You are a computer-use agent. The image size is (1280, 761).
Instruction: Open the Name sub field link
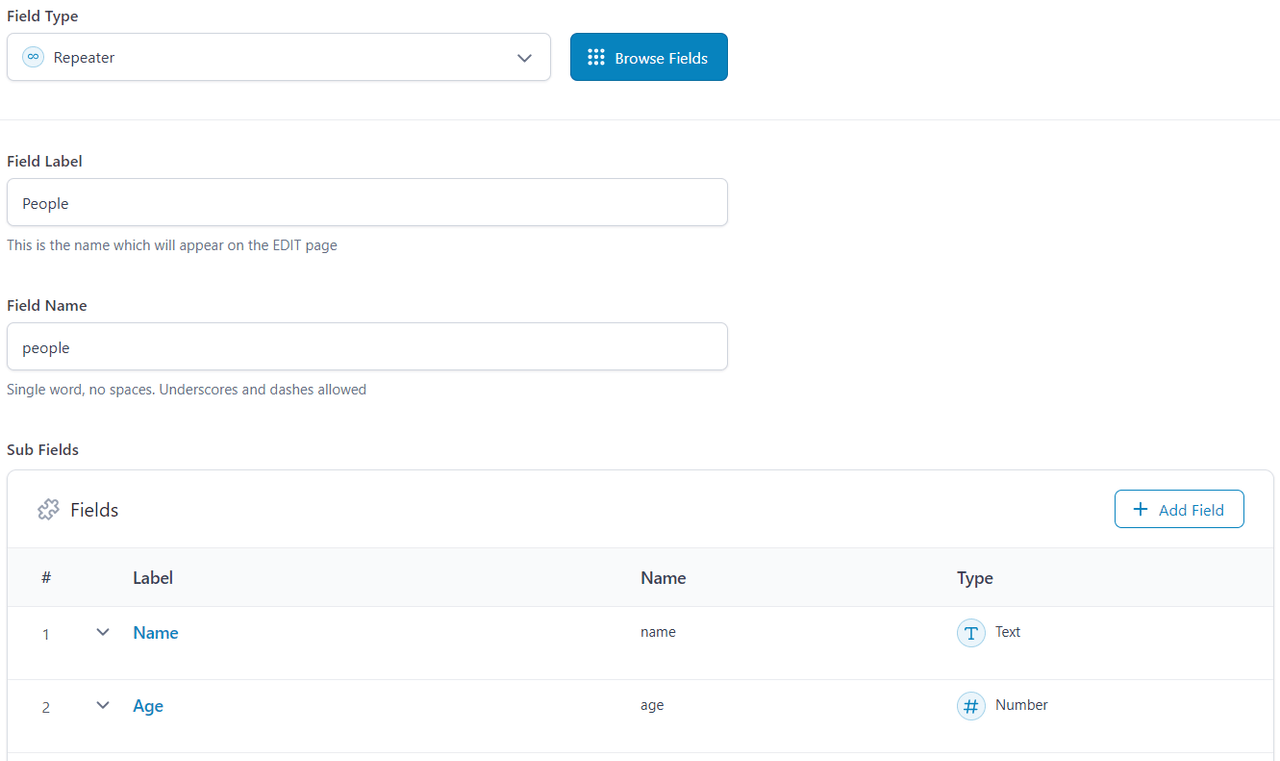pyautogui.click(x=155, y=633)
